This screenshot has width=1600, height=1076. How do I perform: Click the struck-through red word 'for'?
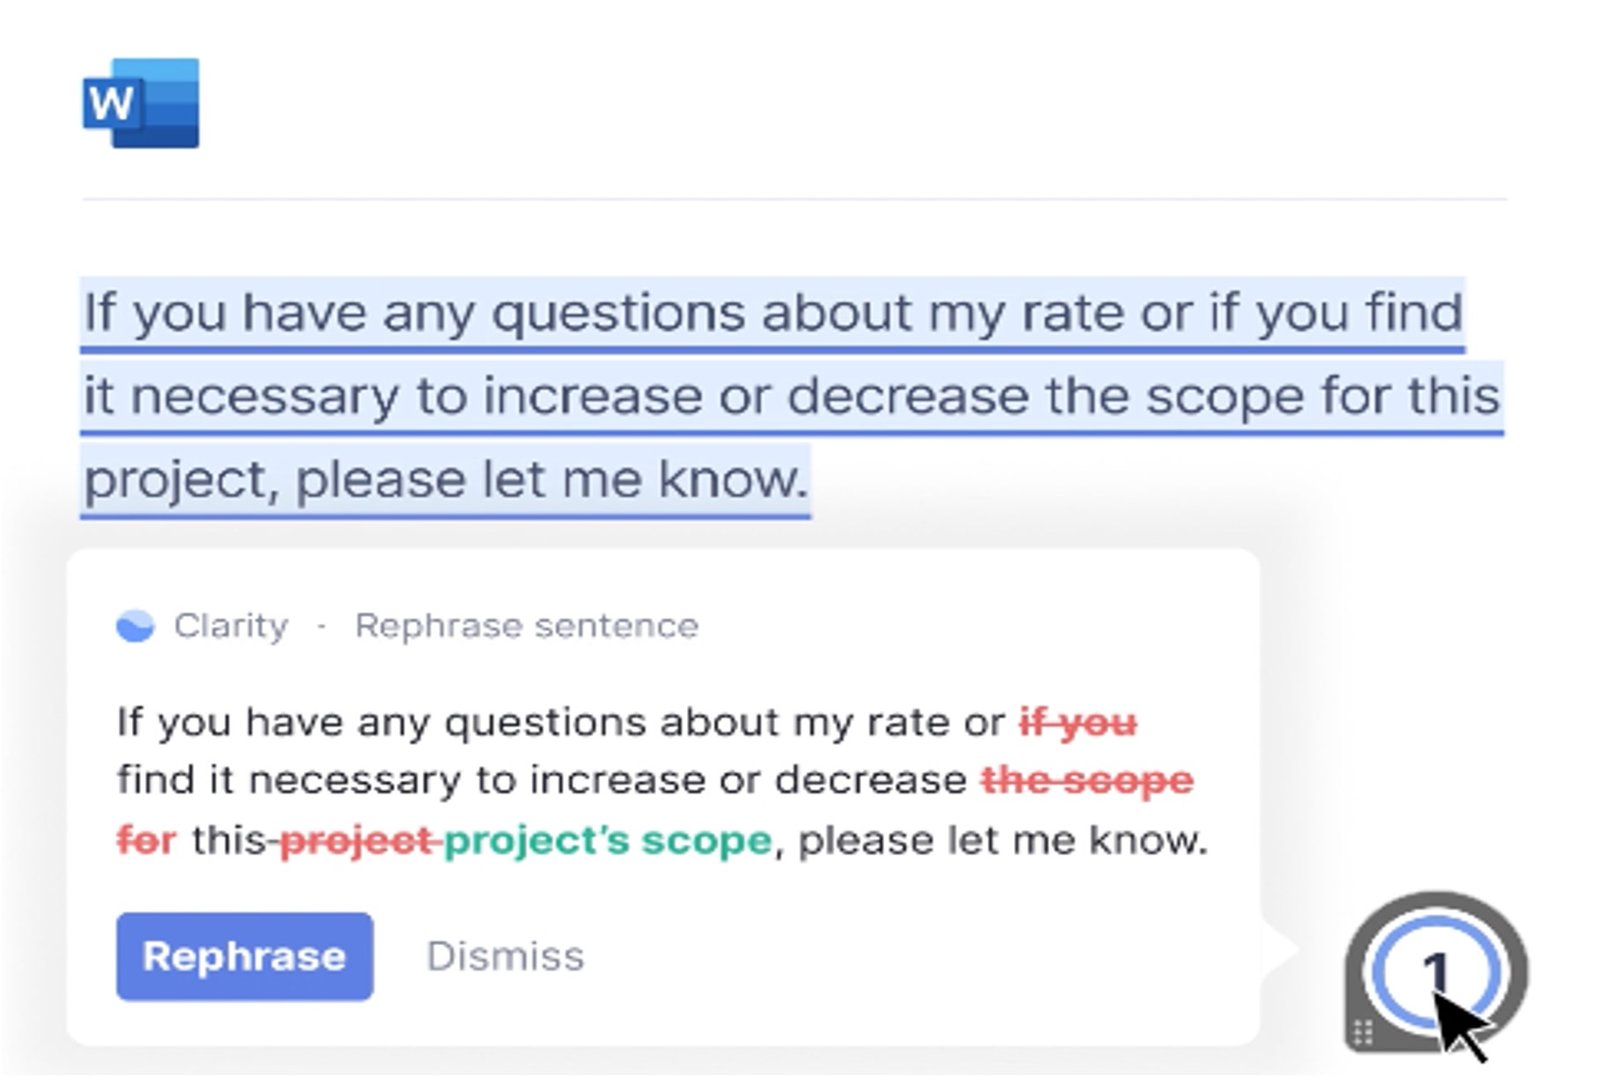(x=146, y=839)
